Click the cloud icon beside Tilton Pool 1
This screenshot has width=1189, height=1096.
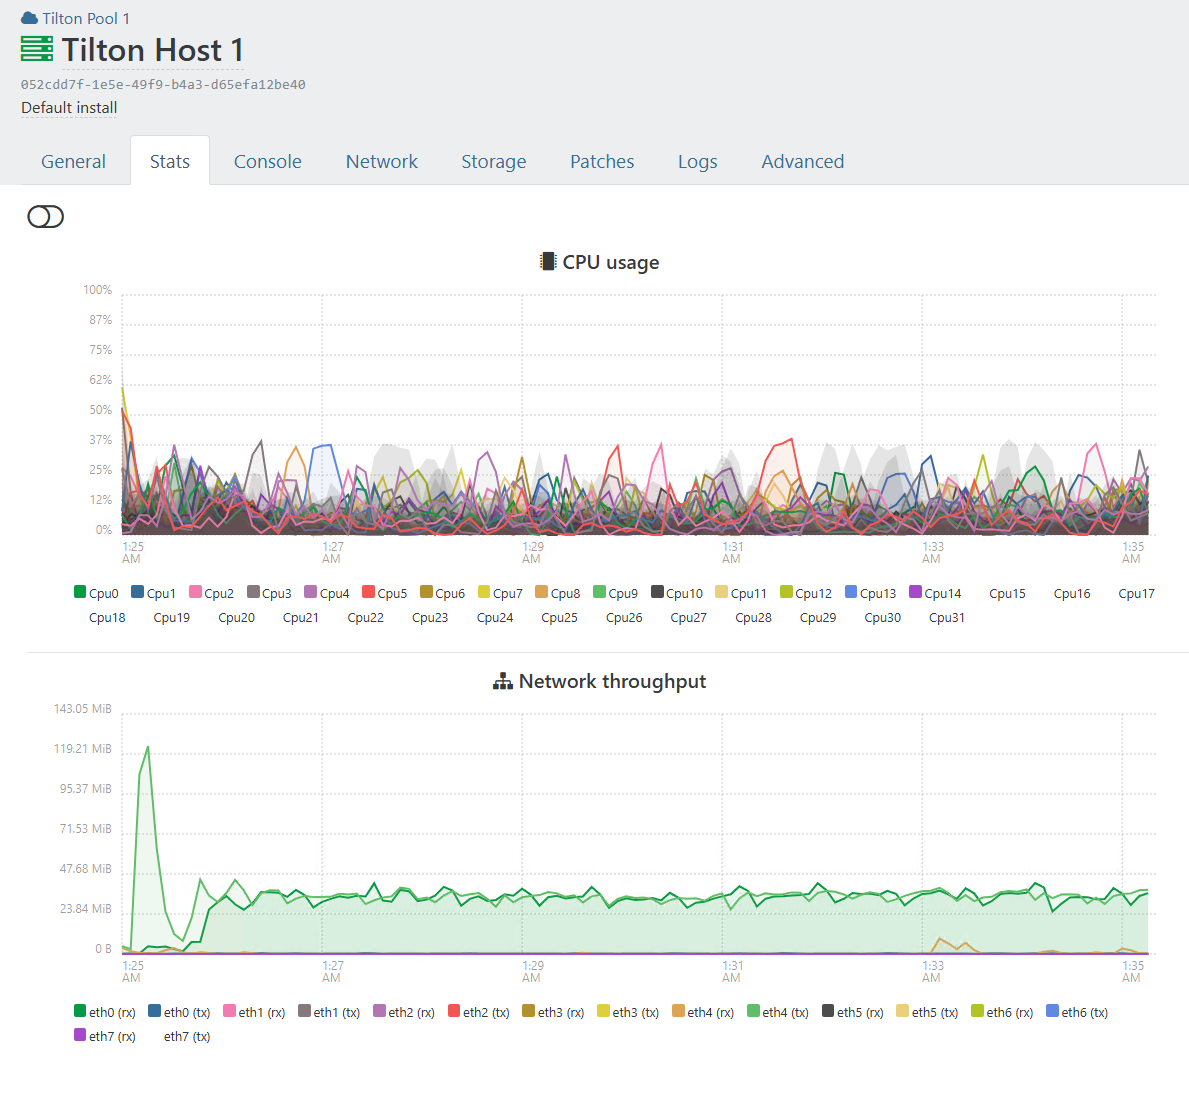pos(29,18)
